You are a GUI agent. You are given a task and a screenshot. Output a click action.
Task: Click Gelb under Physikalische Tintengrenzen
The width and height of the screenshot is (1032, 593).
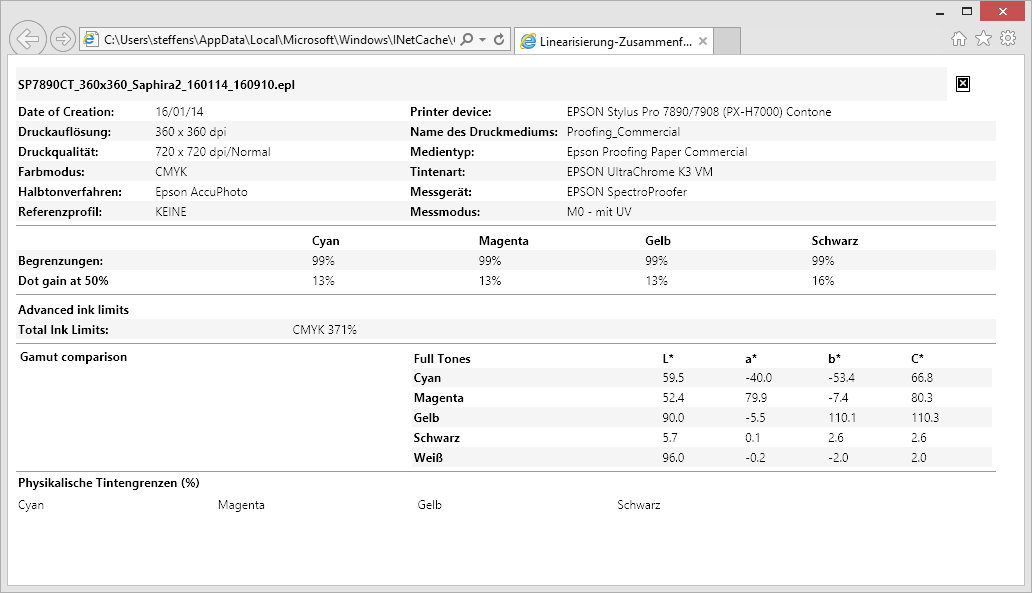pos(429,505)
